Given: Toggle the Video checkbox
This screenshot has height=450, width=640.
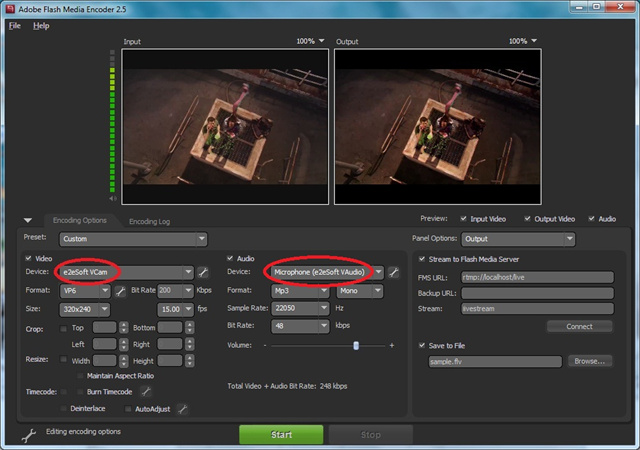Looking at the screenshot, I should click(28, 258).
